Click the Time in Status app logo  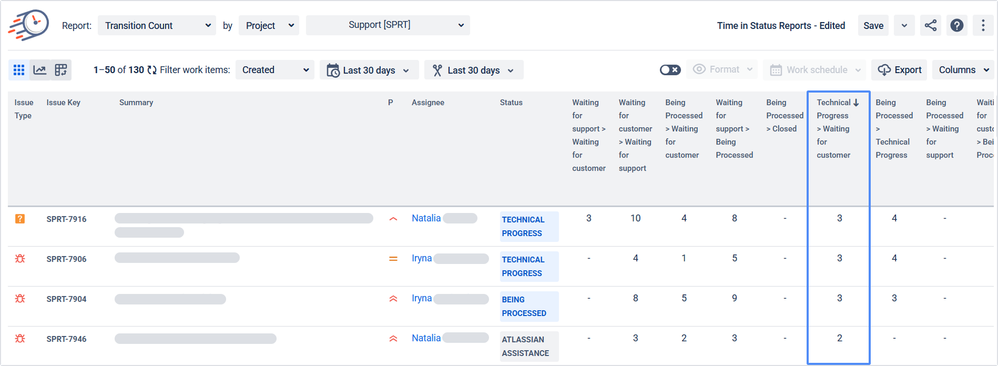[28, 25]
